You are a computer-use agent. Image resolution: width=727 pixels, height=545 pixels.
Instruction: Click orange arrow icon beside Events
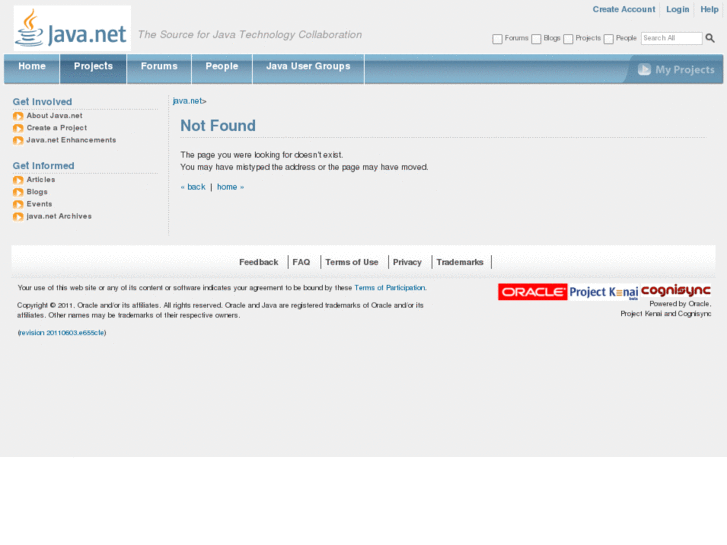(x=18, y=205)
